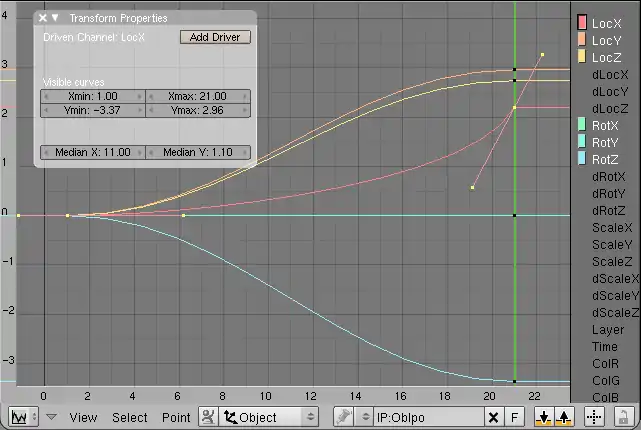641x430 pixels.
Task: Select the dLocZ channel
Action: tap(610, 109)
